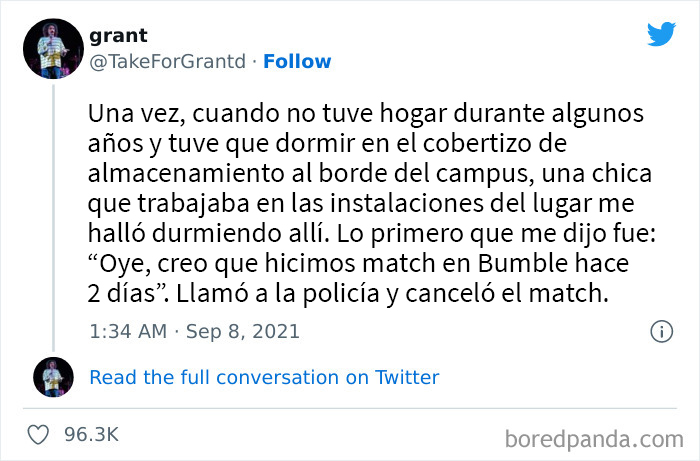Like the tweet with the heart icon
The image size is (700, 461).
42,434
